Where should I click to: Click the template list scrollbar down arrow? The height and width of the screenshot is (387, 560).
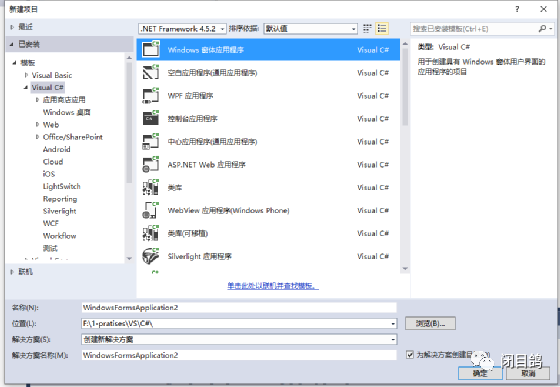coord(405,268)
